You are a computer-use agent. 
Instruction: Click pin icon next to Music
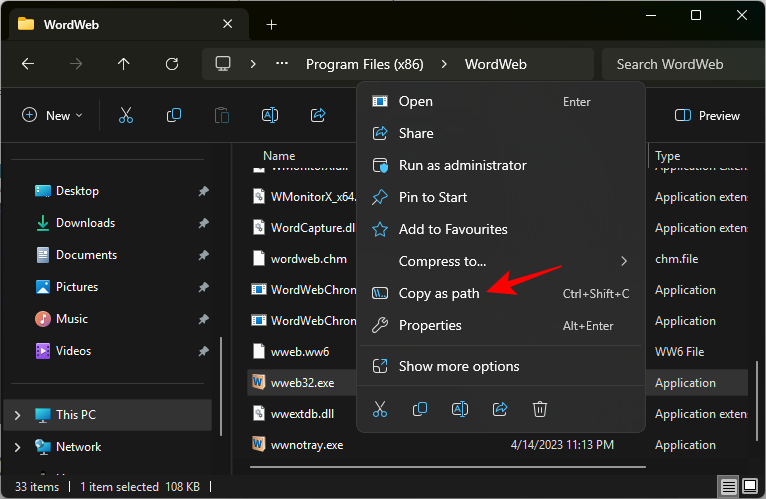[204, 319]
